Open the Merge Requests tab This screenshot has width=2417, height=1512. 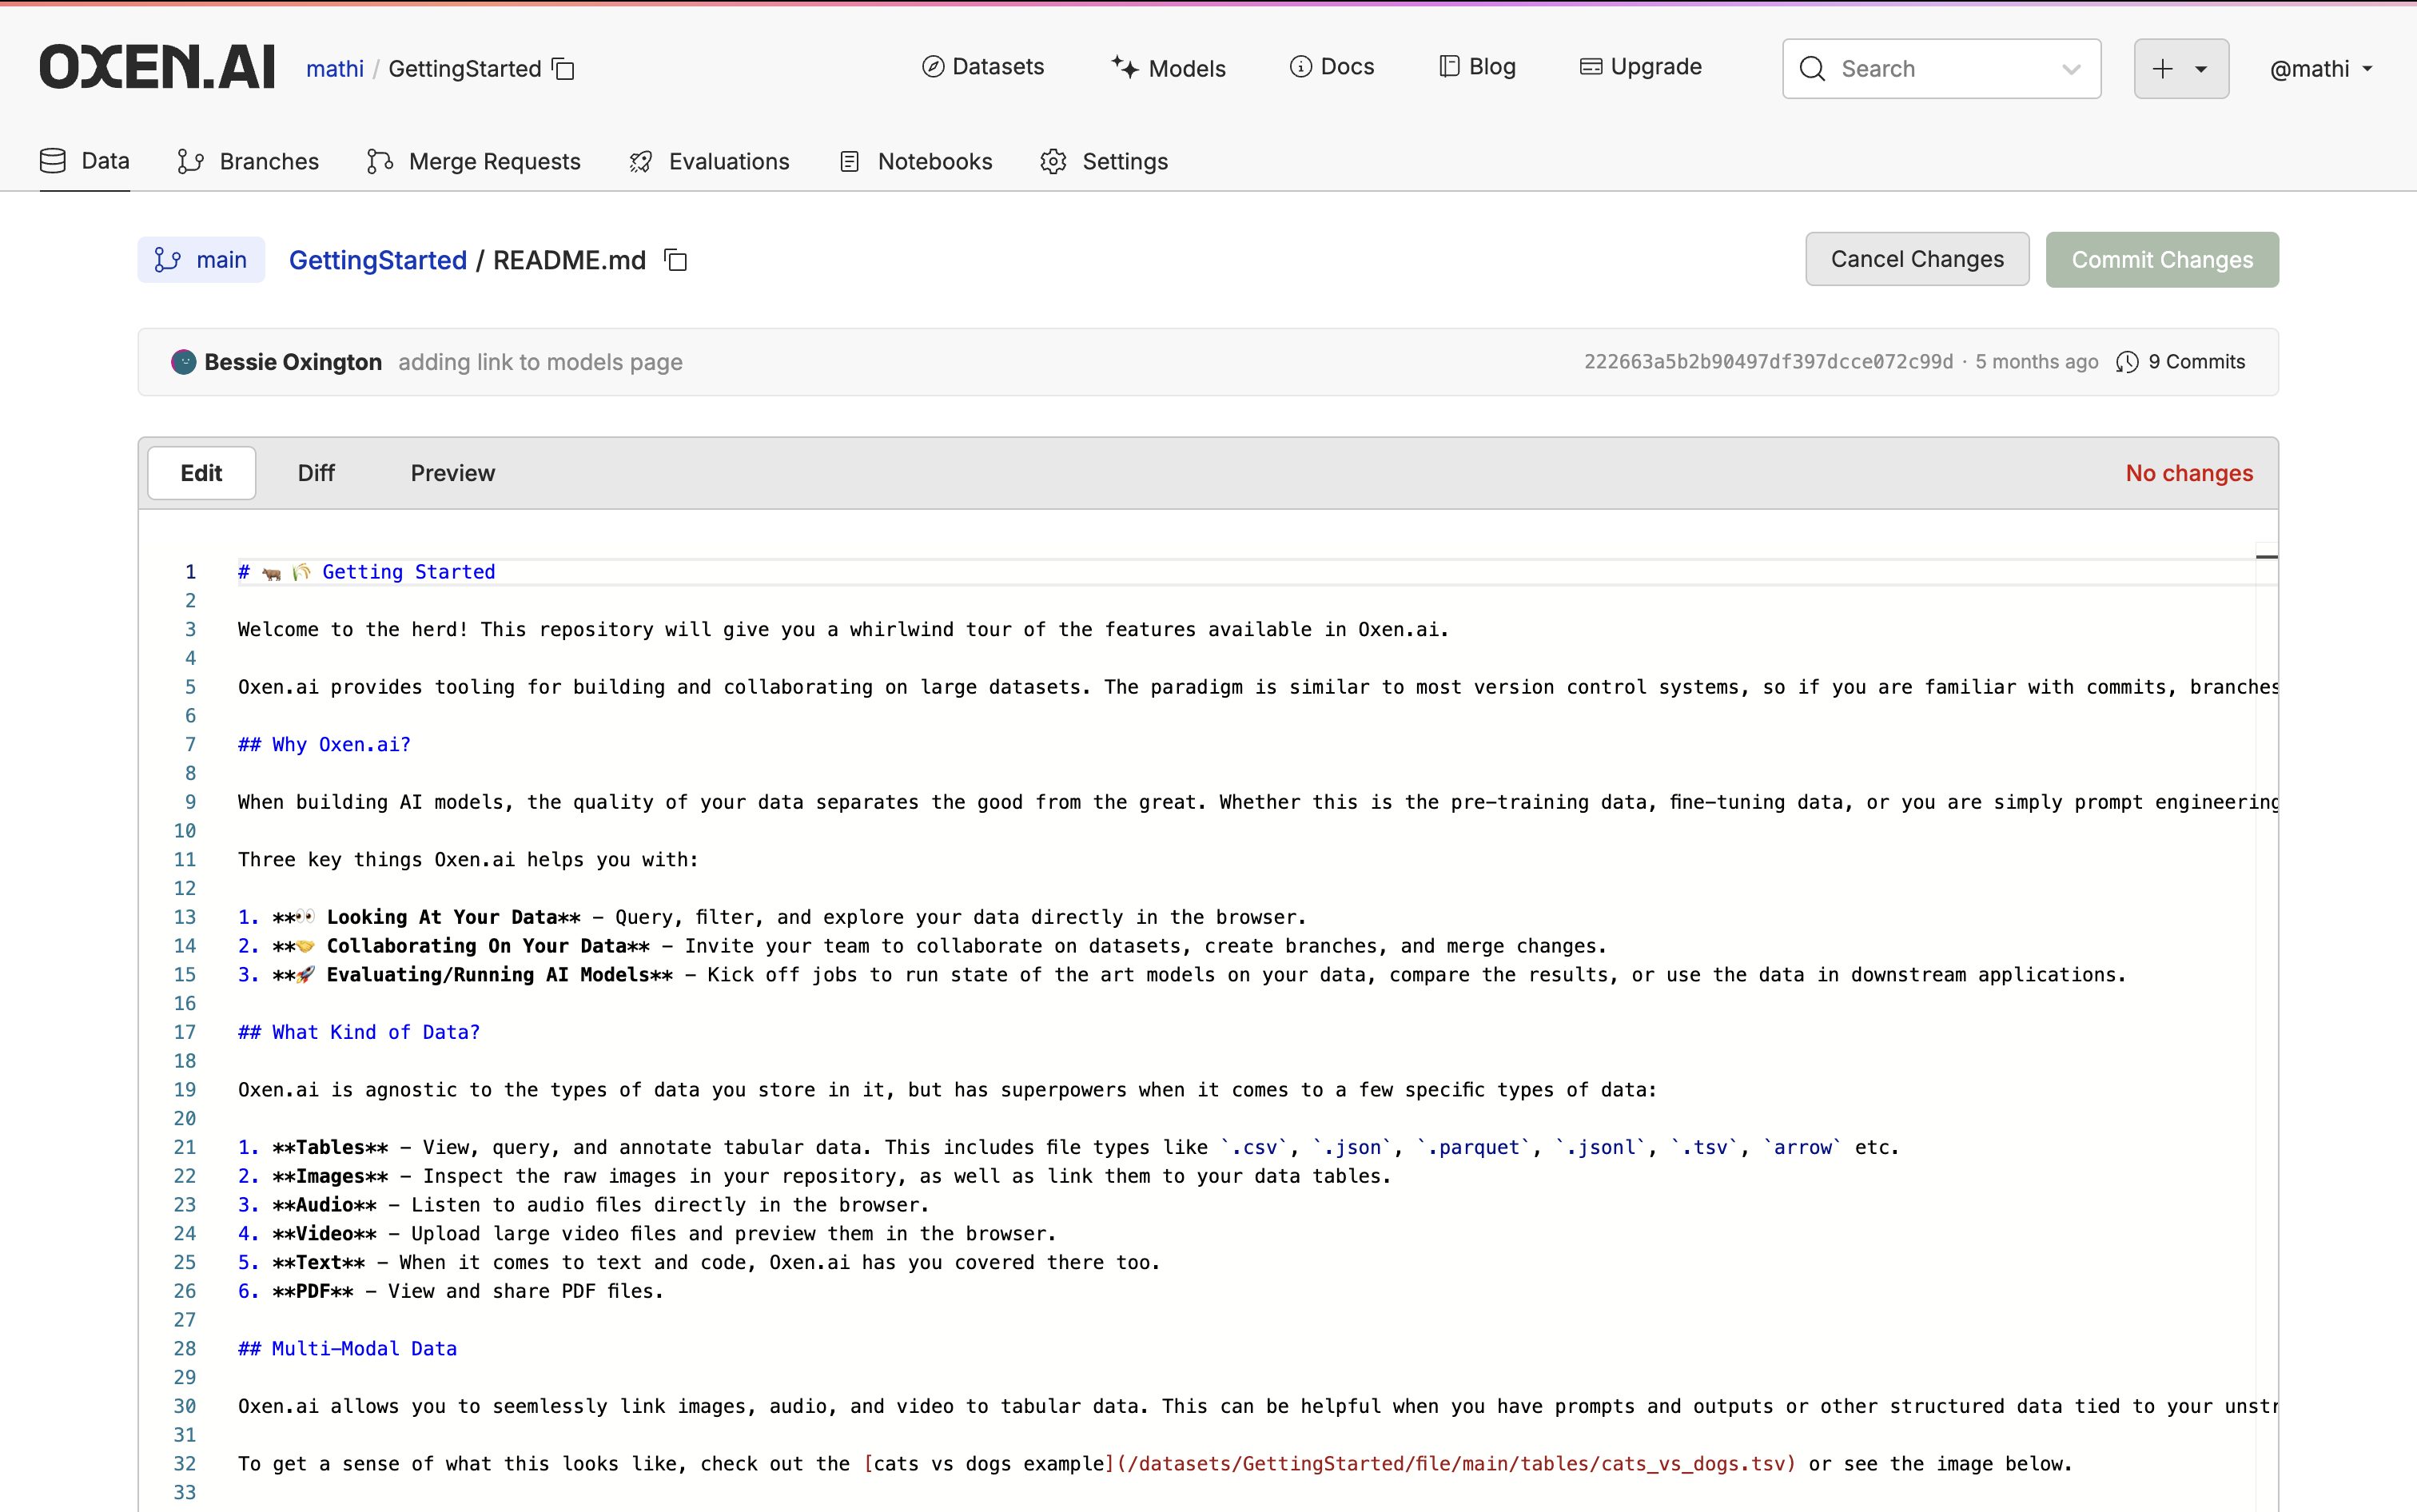pyautogui.click(x=473, y=161)
